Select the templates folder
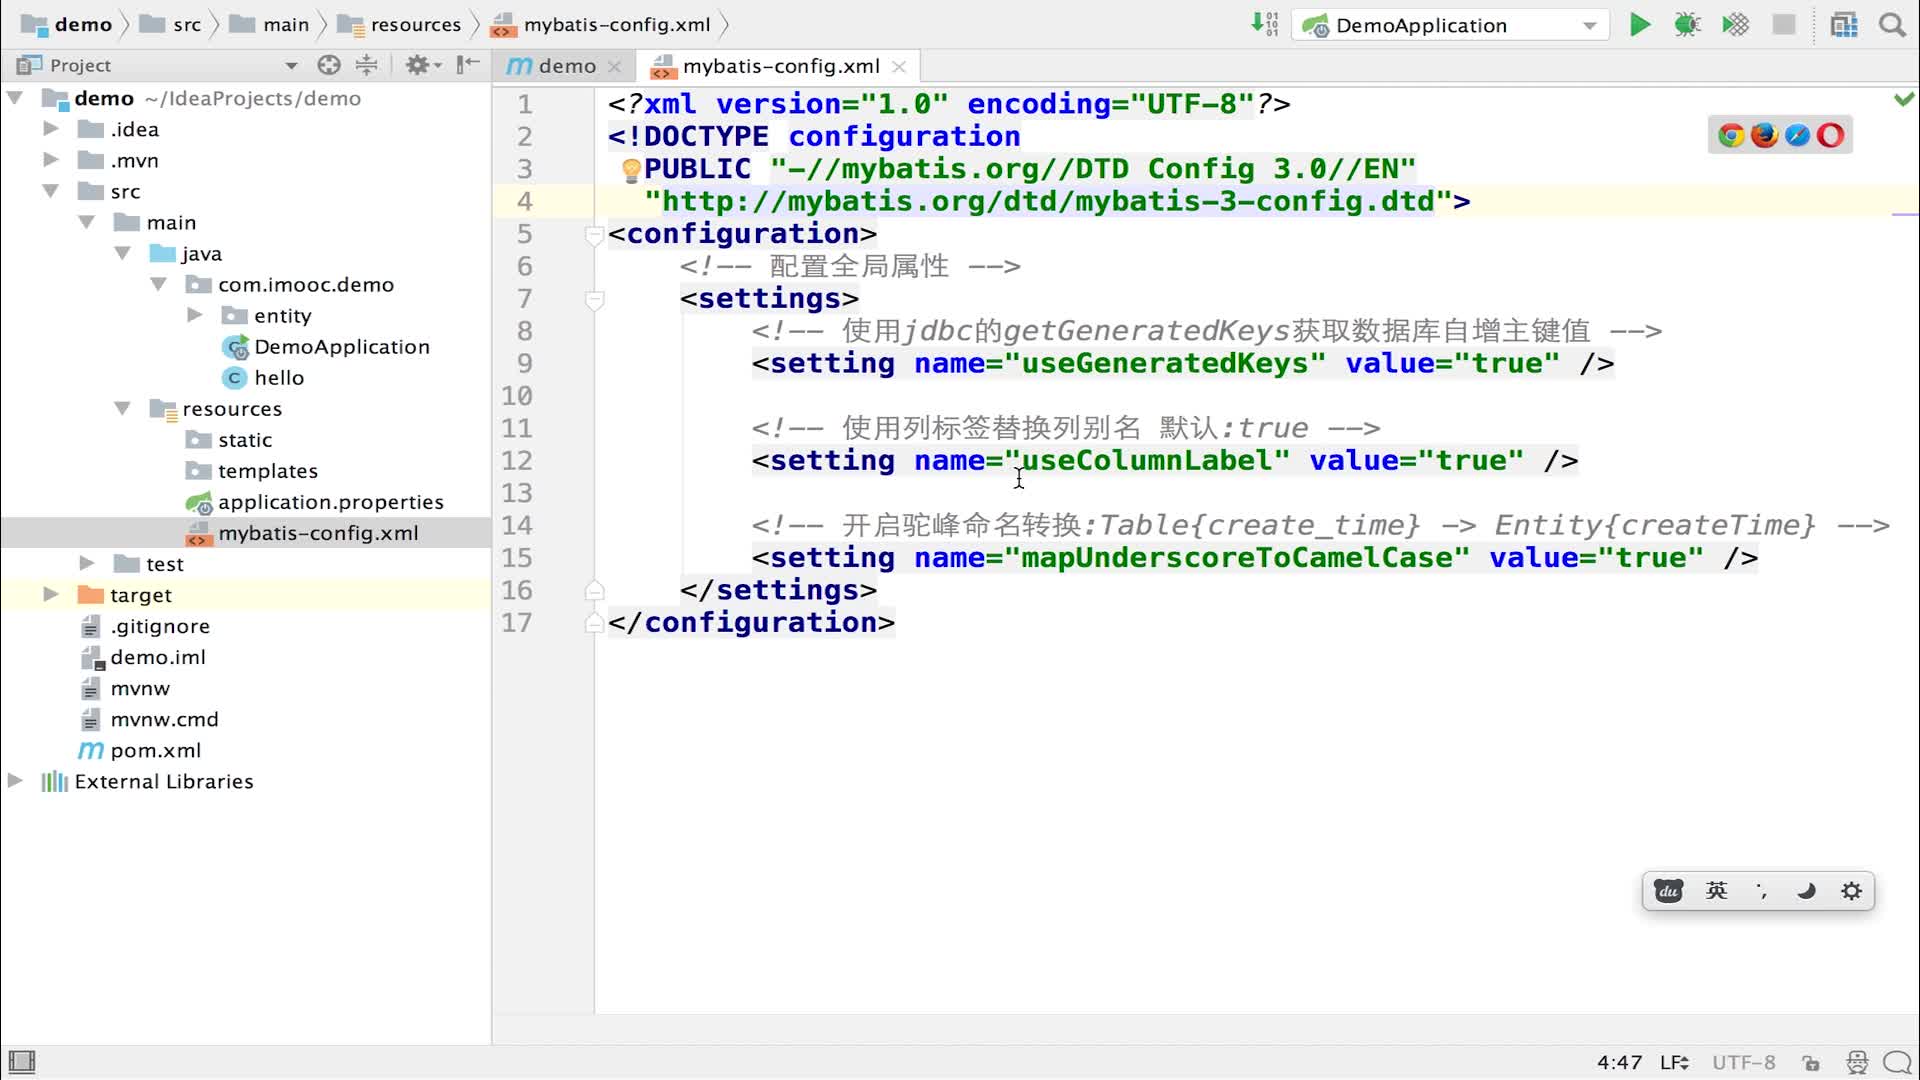Viewport: 1920px width, 1080px height. pyautogui.click(x=268, y=470)
